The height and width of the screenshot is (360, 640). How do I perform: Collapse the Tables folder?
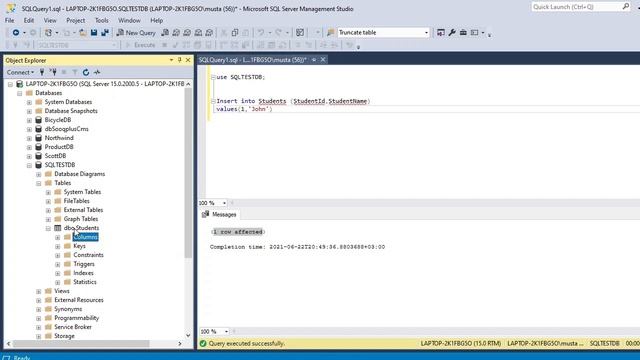coord(39,183)
